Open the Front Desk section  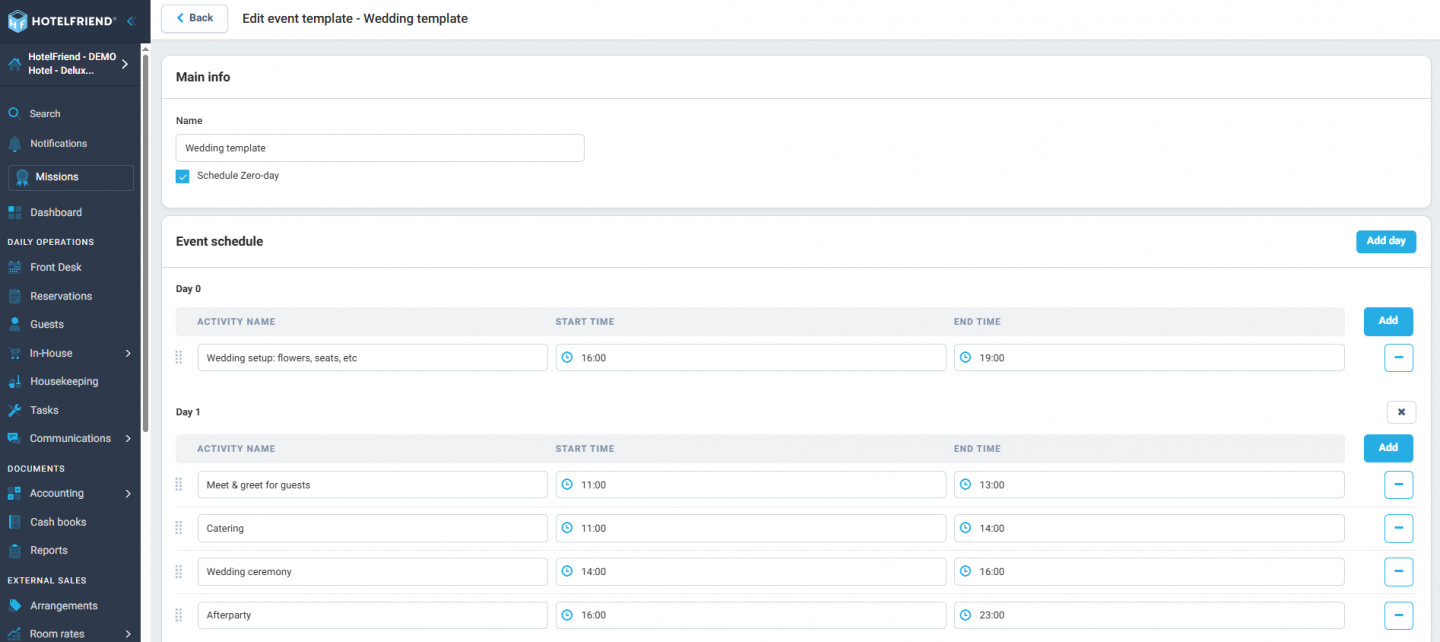click(58, 267)
